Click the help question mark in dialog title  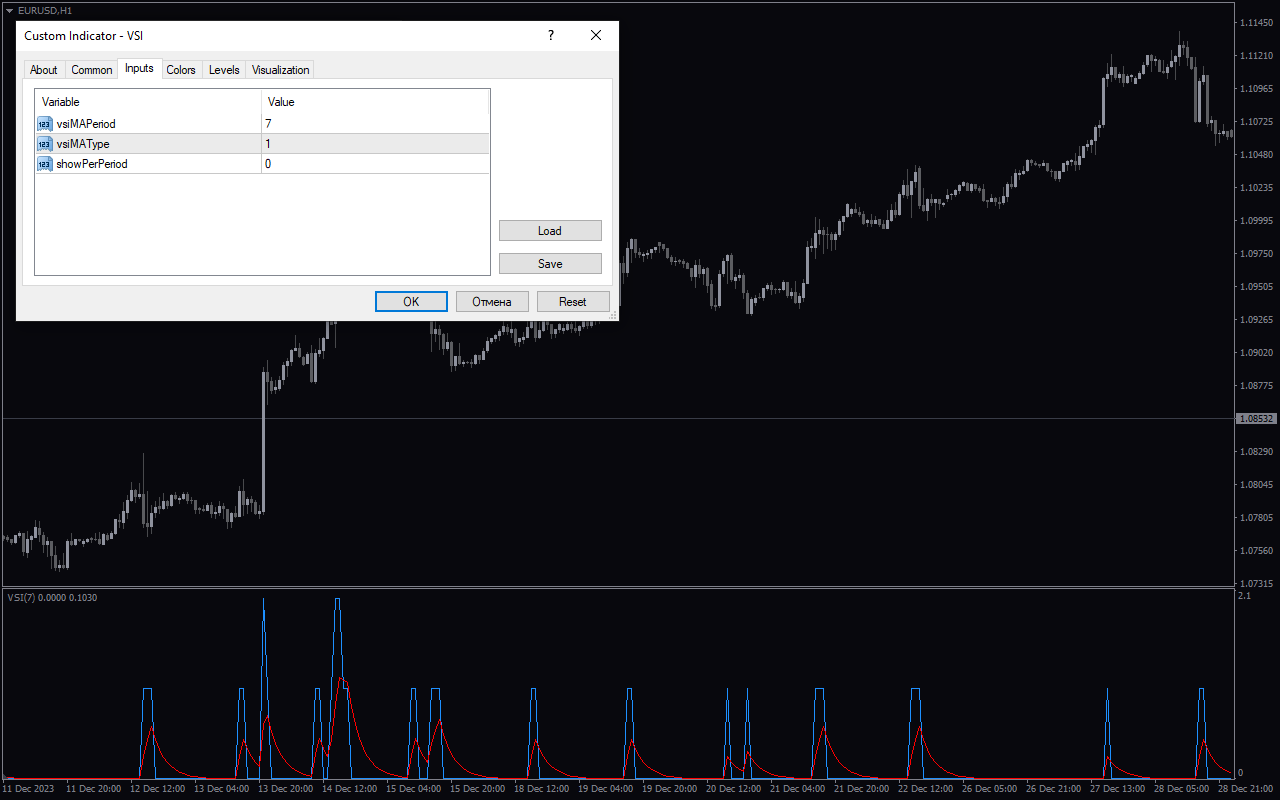(x=550, y=35)
